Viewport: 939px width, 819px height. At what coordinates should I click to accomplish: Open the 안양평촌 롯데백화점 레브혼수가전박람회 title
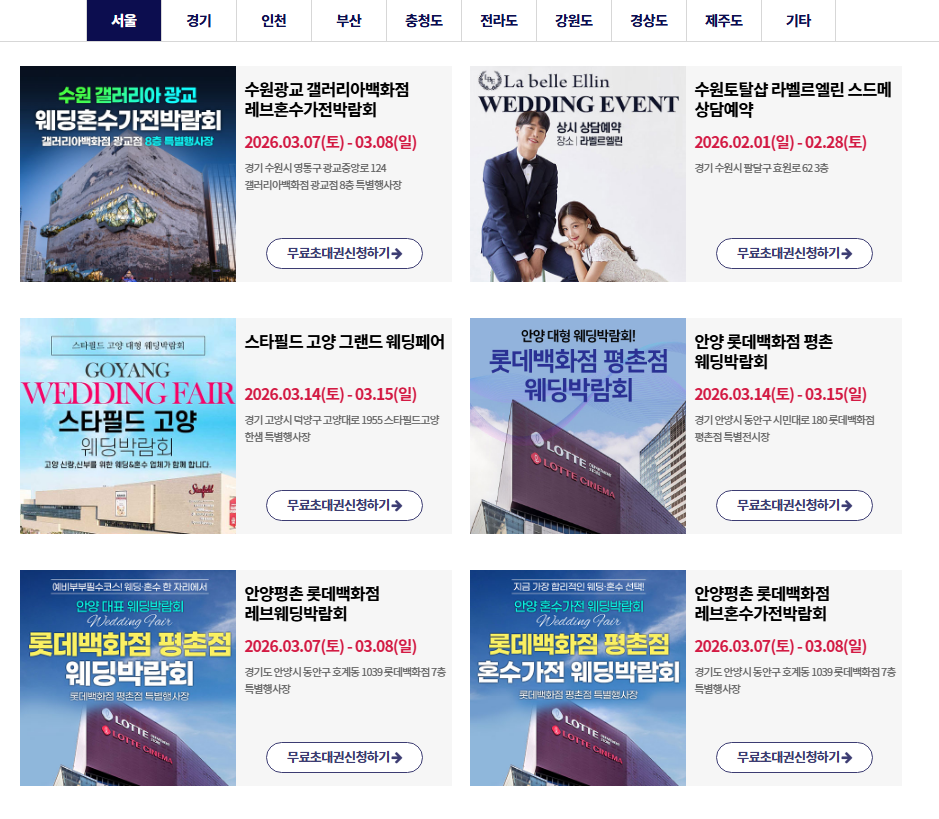point(762,603)
